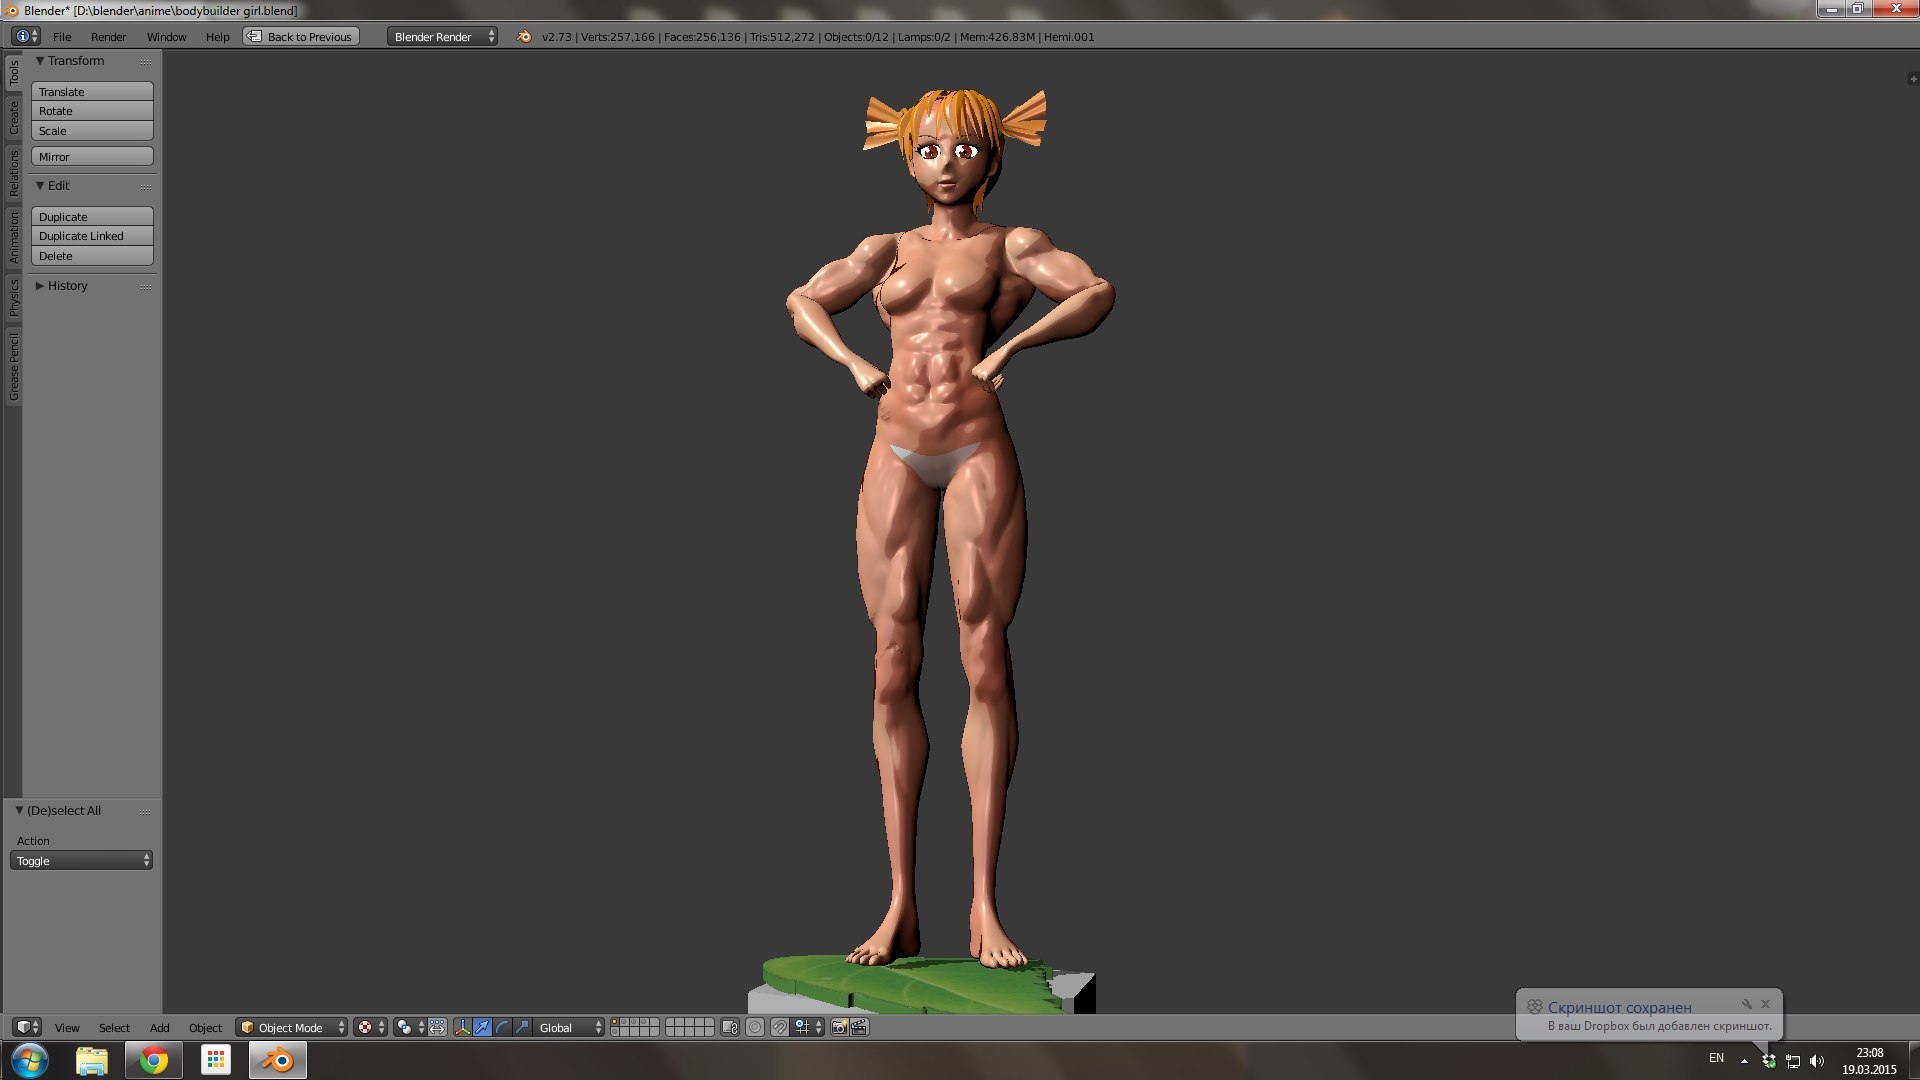Toggle snap during transform magnet icon
Image resolution: width=1920 pixels, height=1080 pixels.
(x=780, y=1027)
